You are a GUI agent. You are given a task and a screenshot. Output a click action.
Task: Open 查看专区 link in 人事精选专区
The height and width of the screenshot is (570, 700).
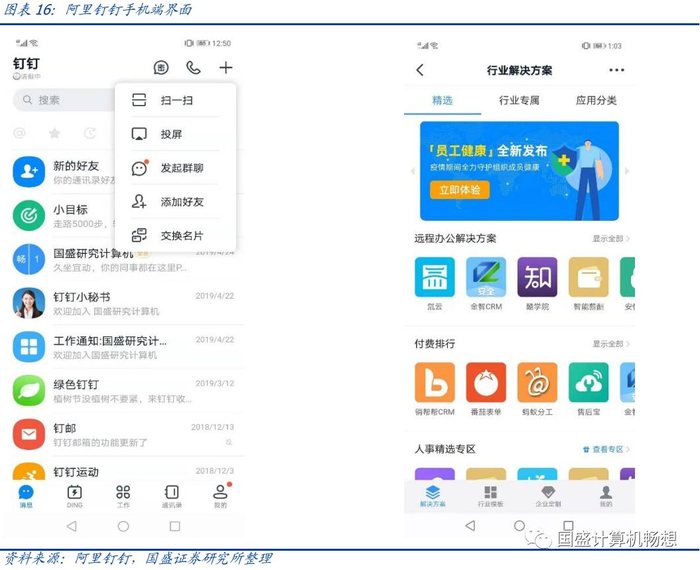(606, 449)
